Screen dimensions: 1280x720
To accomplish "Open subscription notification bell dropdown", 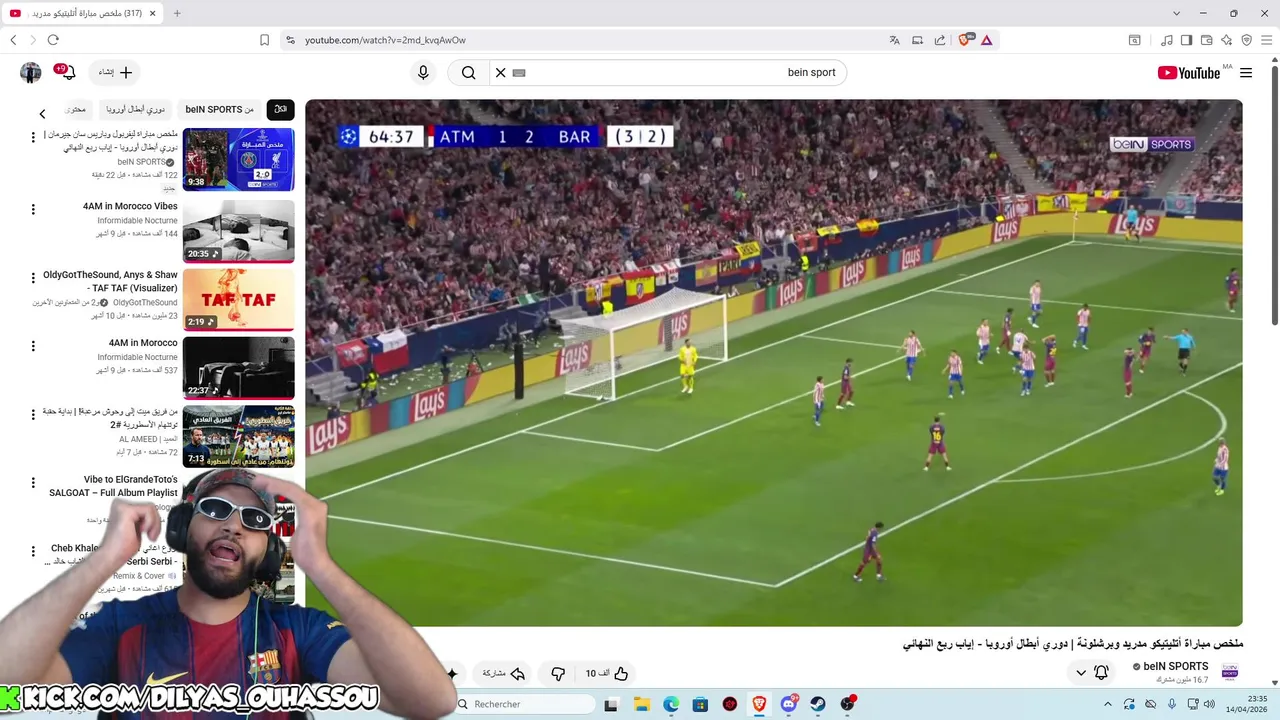I will click(x=1091, y=673).
